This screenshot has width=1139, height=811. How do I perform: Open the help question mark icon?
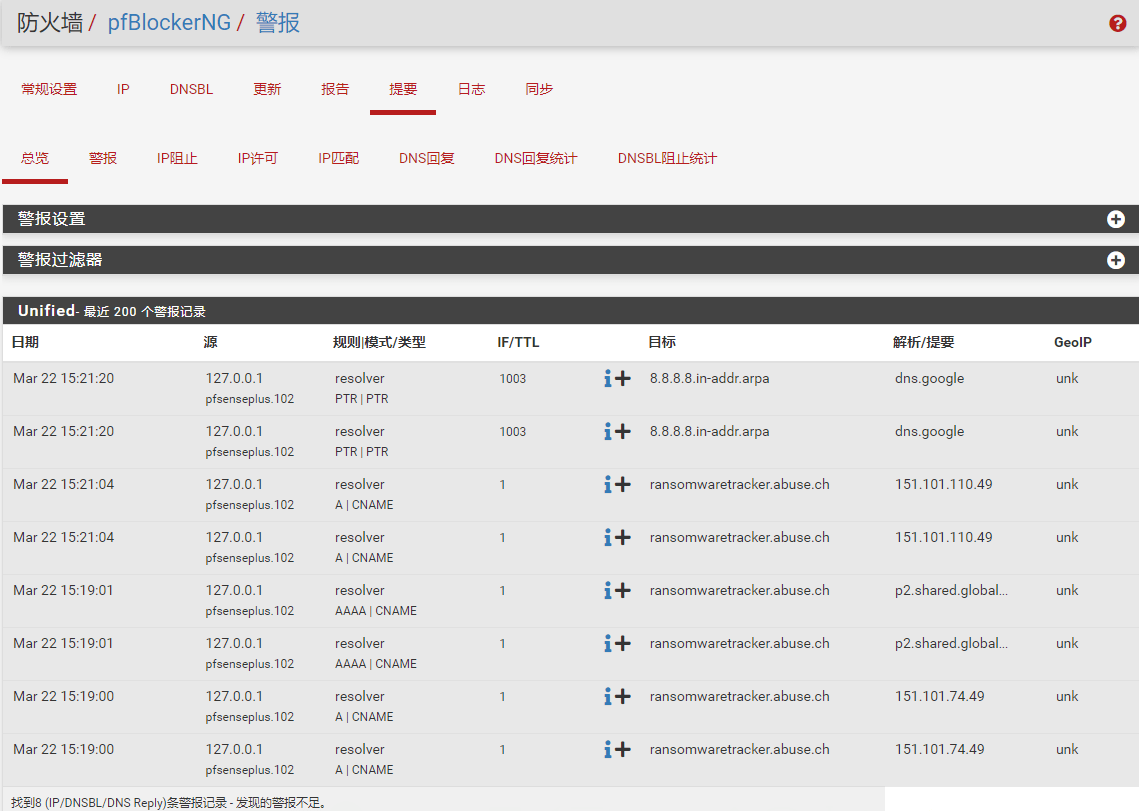coord(1118,23)
